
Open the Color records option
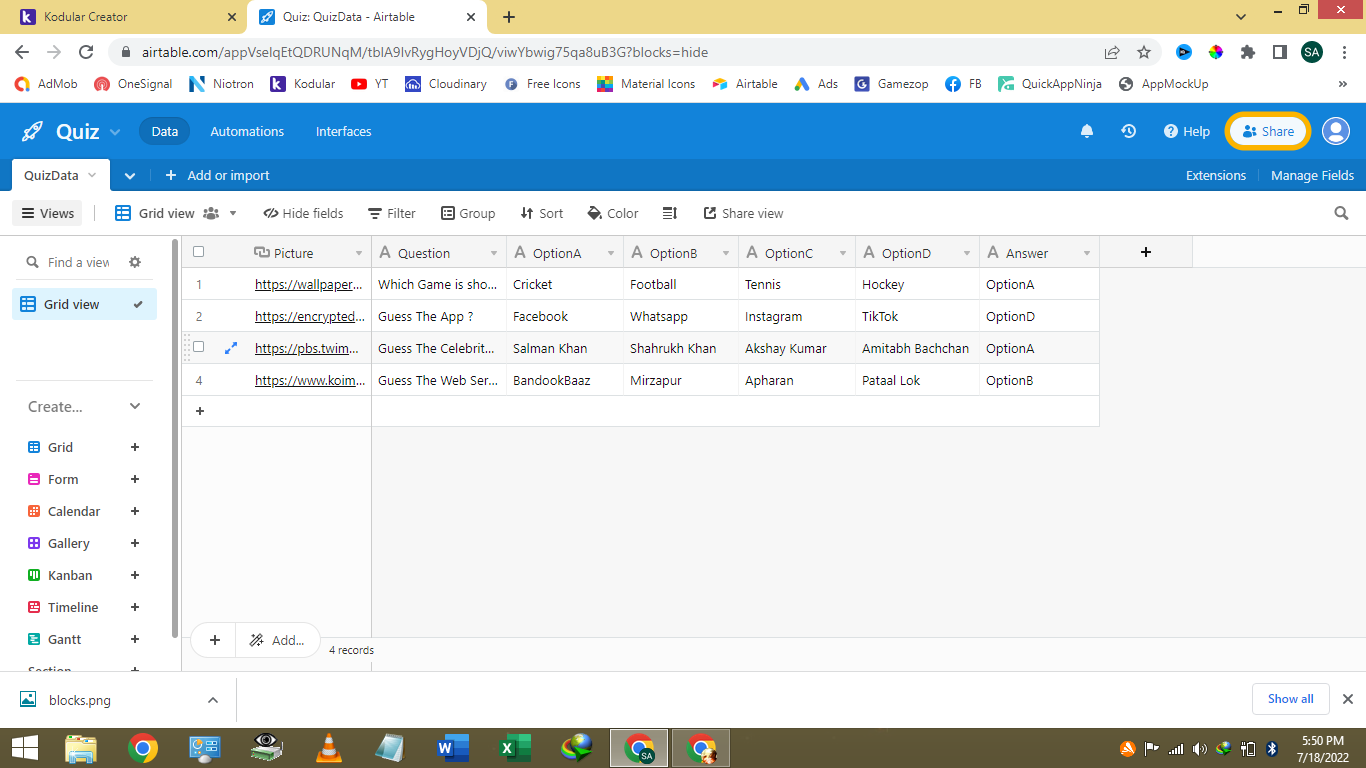612,213
